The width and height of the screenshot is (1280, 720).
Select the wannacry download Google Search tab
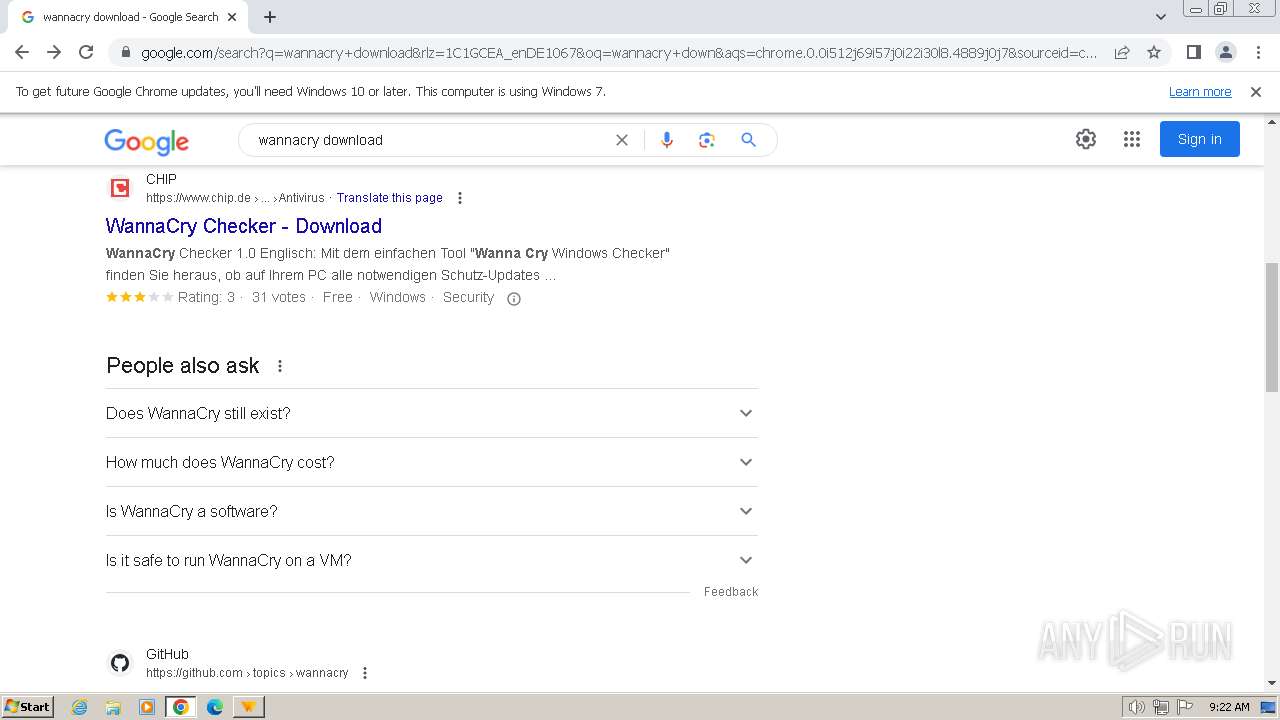tap(130, 17)
